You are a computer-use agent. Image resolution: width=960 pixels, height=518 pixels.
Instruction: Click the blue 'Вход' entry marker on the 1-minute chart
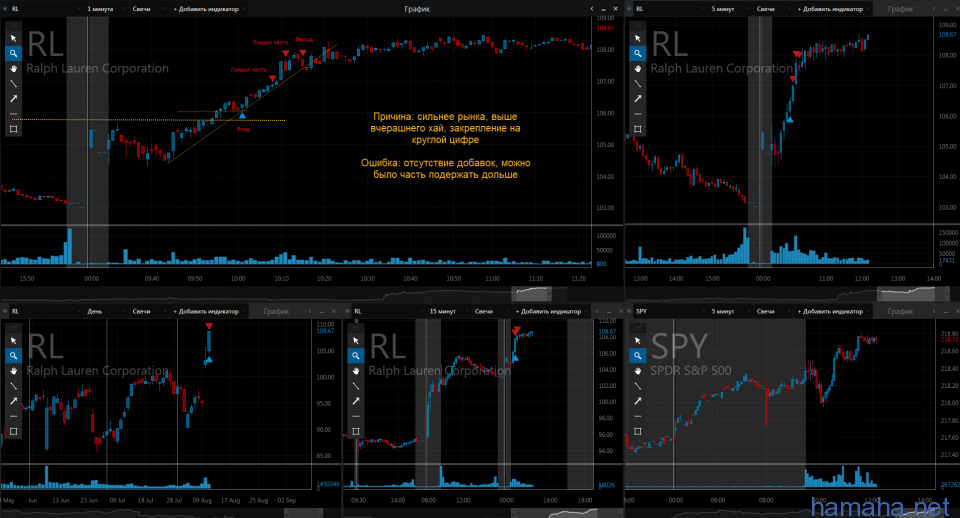pyautogui.click(x=242, y=116)
